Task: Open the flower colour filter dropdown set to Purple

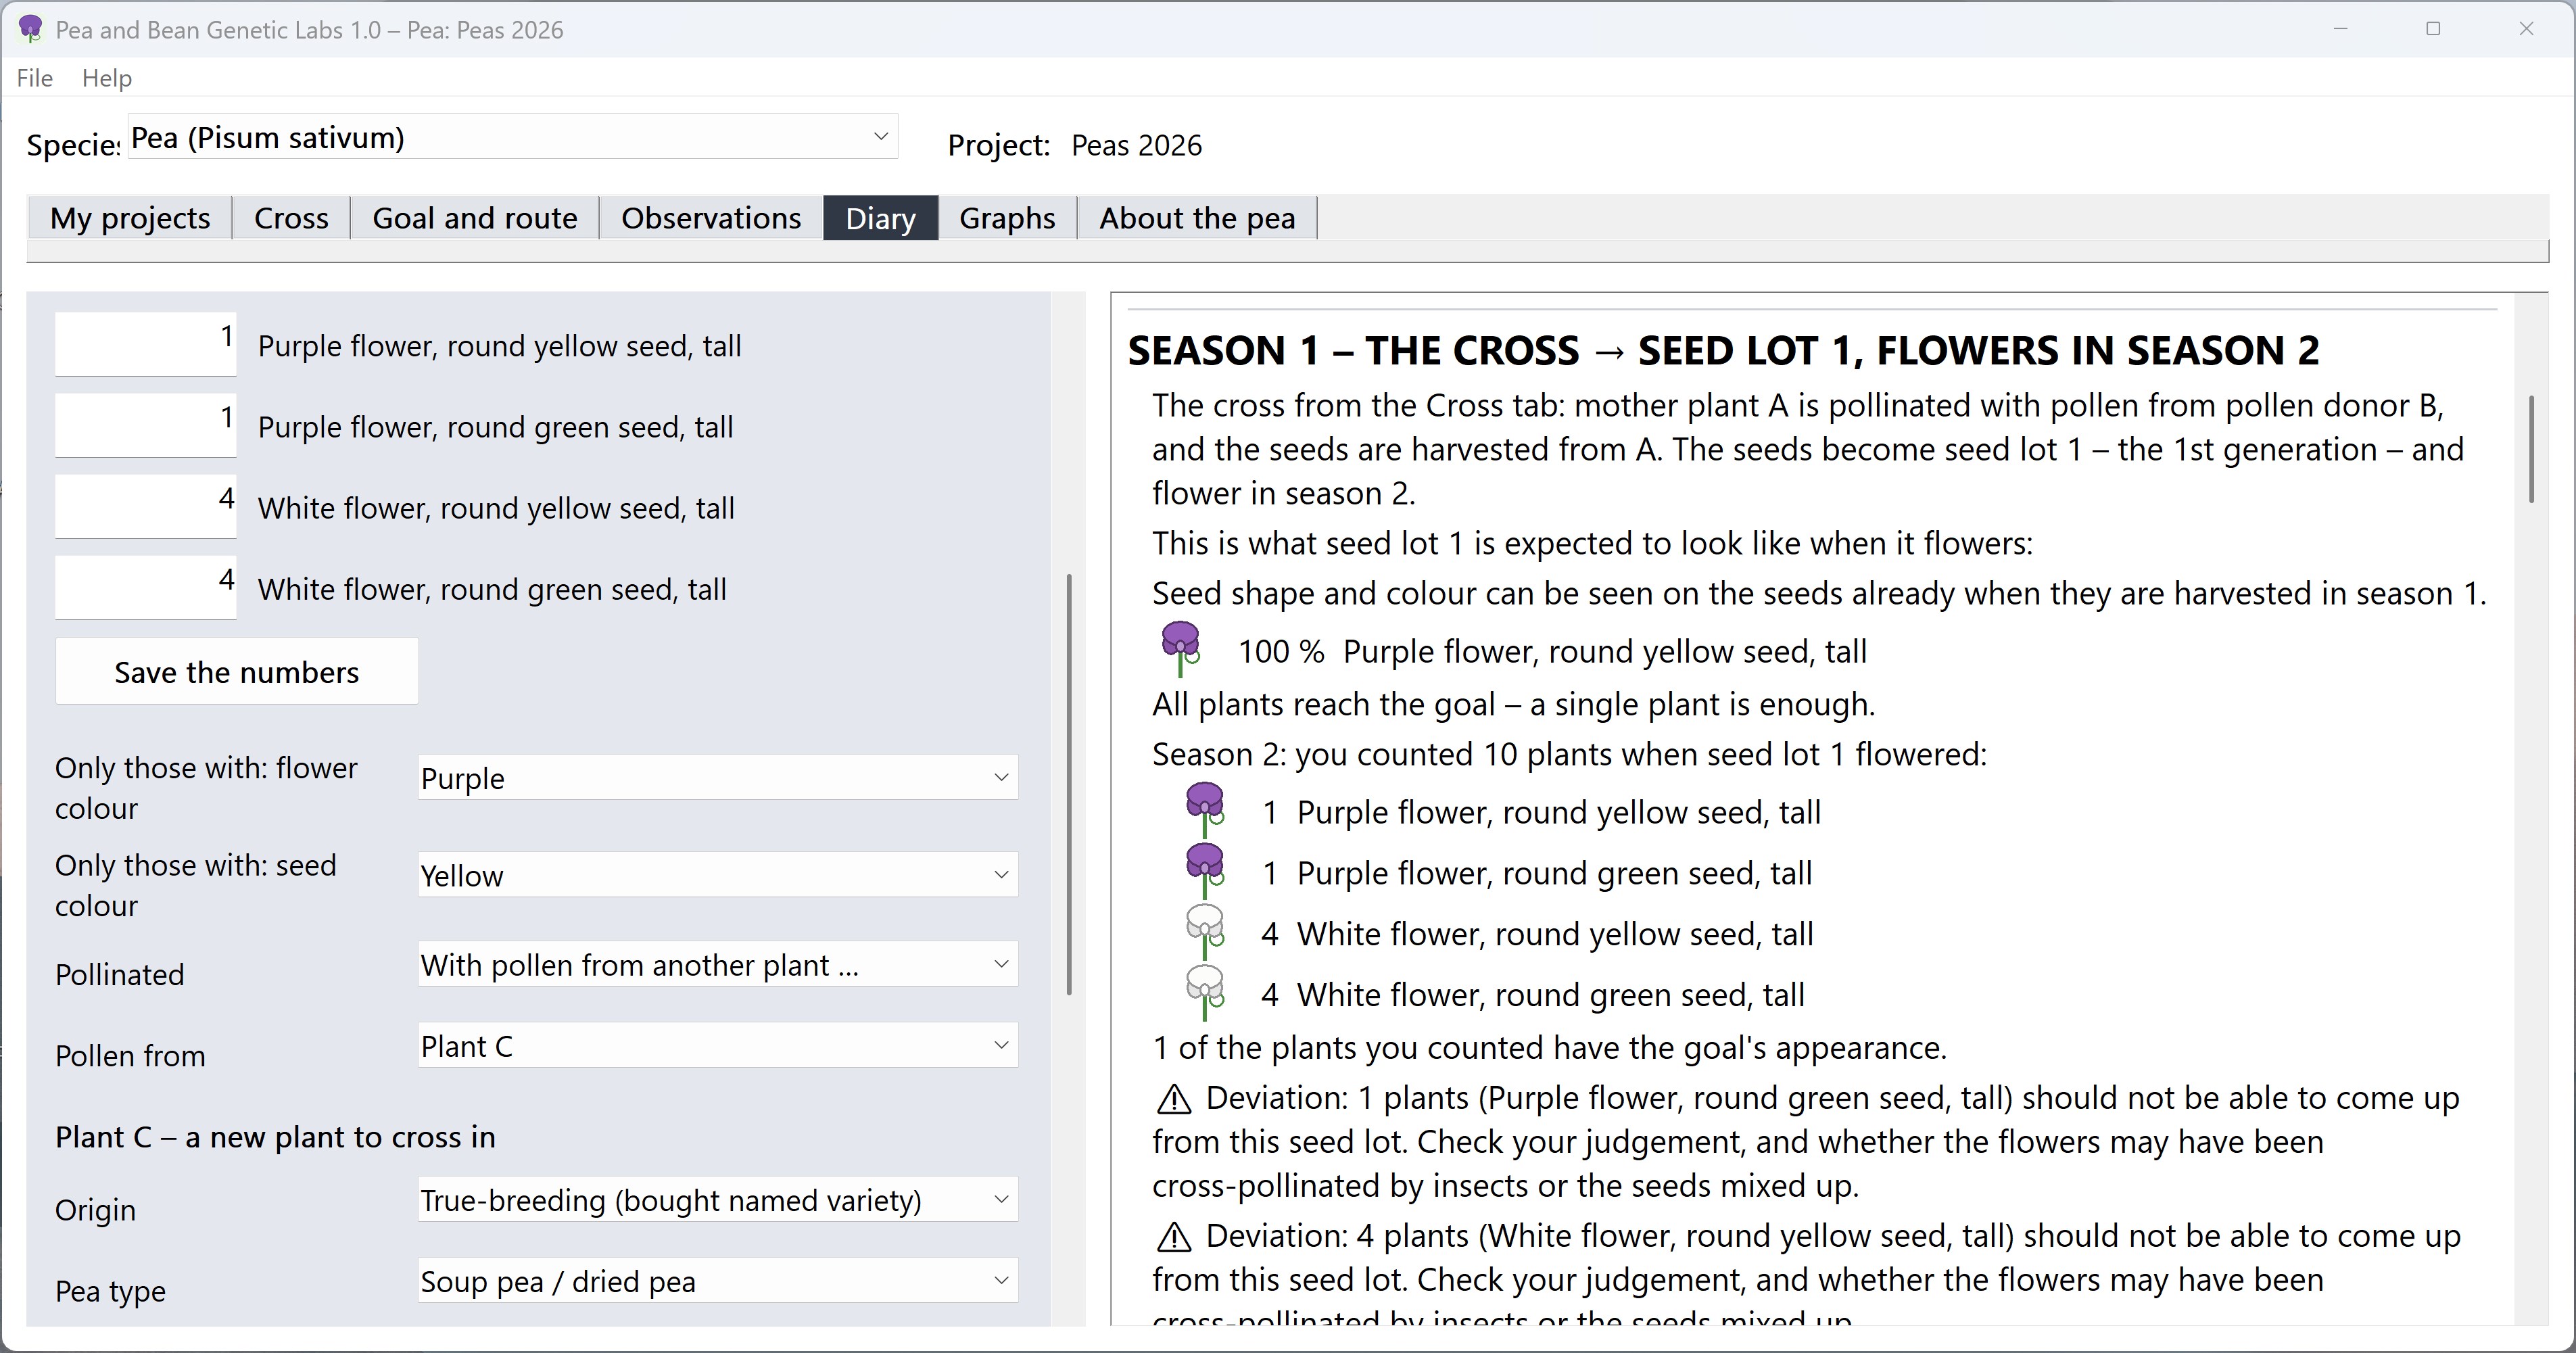Action: [x=717, y=778]
